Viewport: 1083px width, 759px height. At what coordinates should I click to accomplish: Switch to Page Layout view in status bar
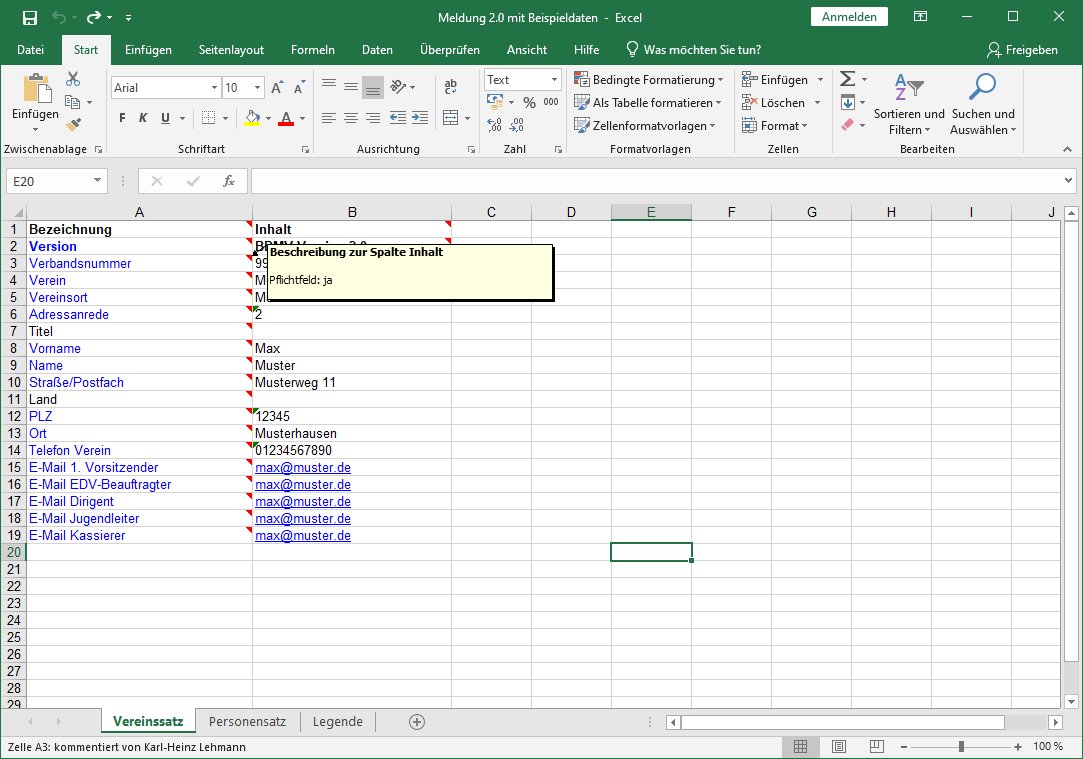click(x=838, y=747)
